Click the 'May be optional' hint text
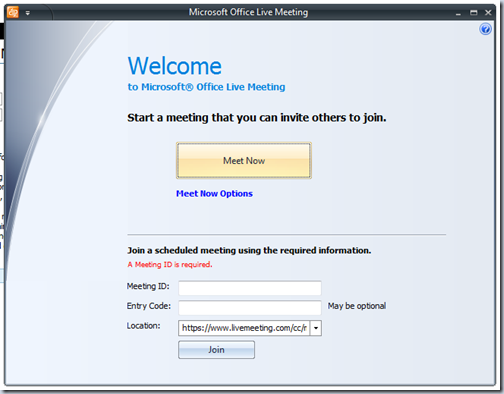The width and height of the screenshot is (504, 394). [357, 306]
